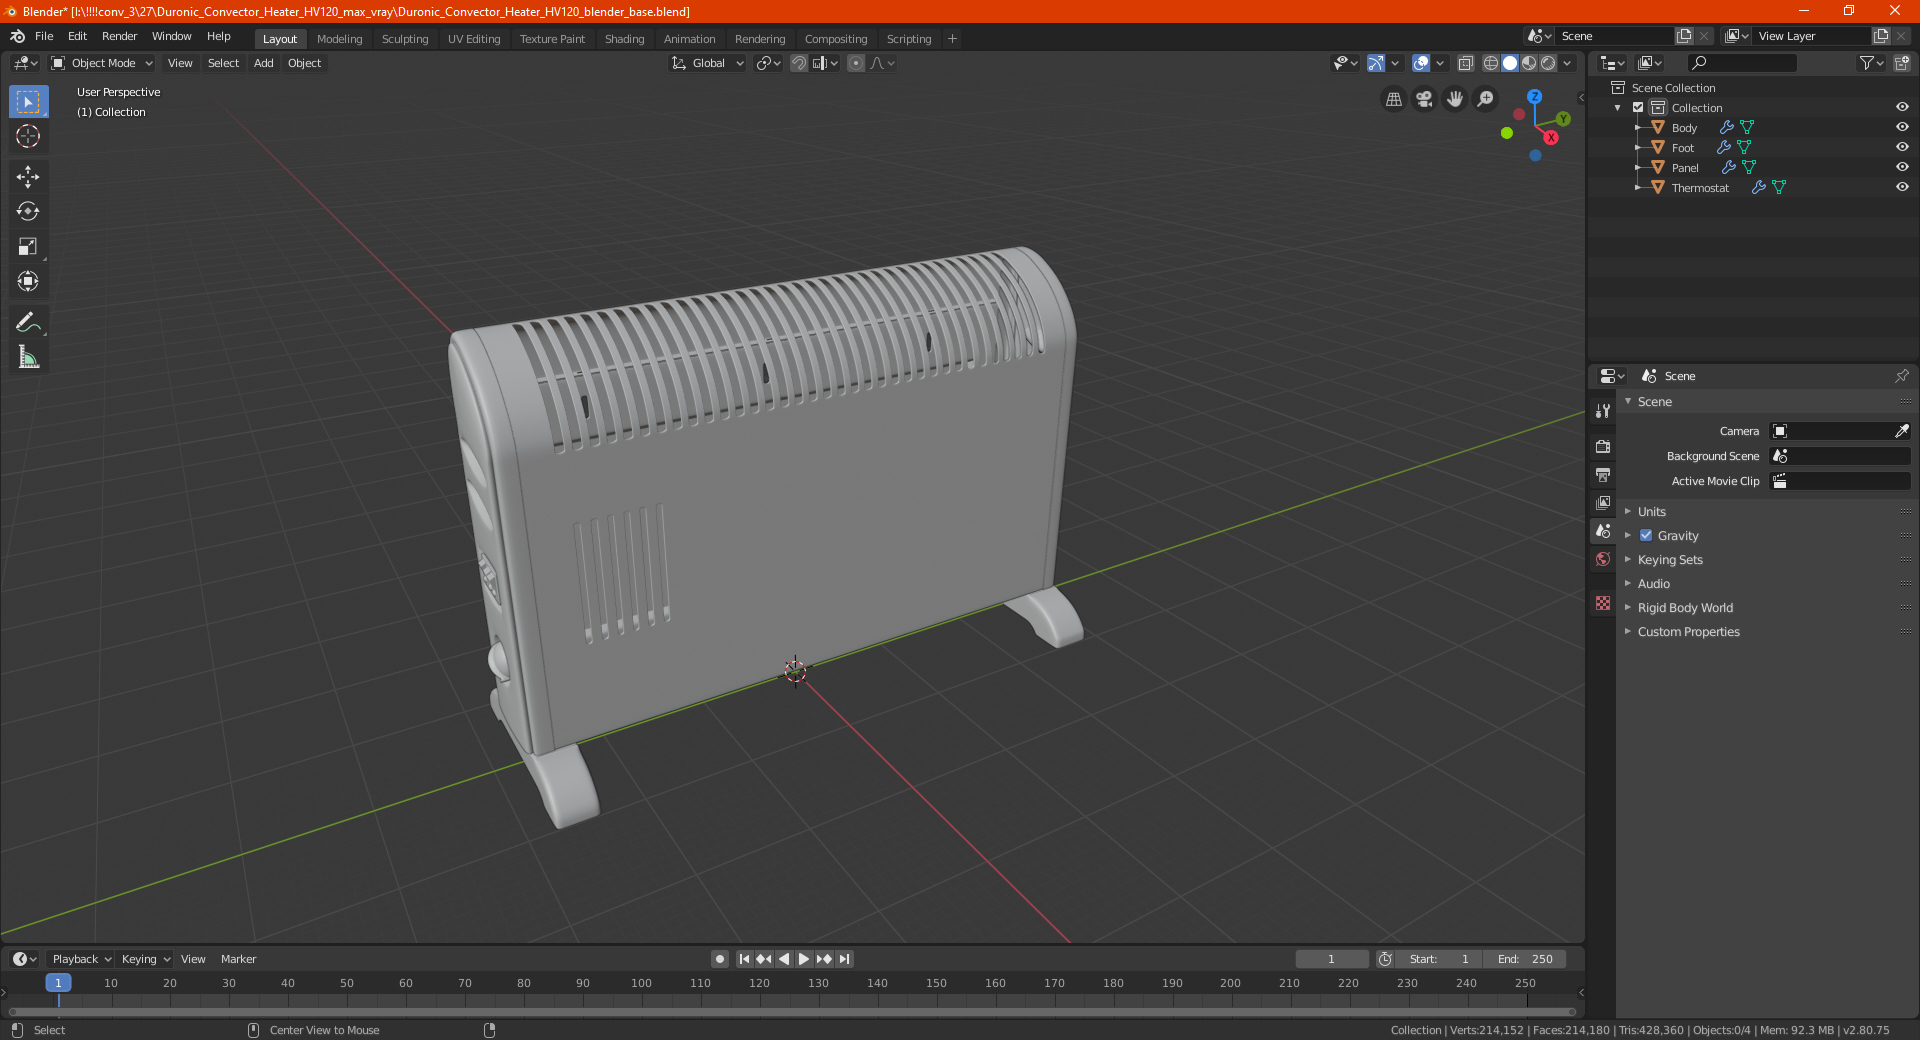
Task: Click the outliner search field
Action: [1741, 63]
